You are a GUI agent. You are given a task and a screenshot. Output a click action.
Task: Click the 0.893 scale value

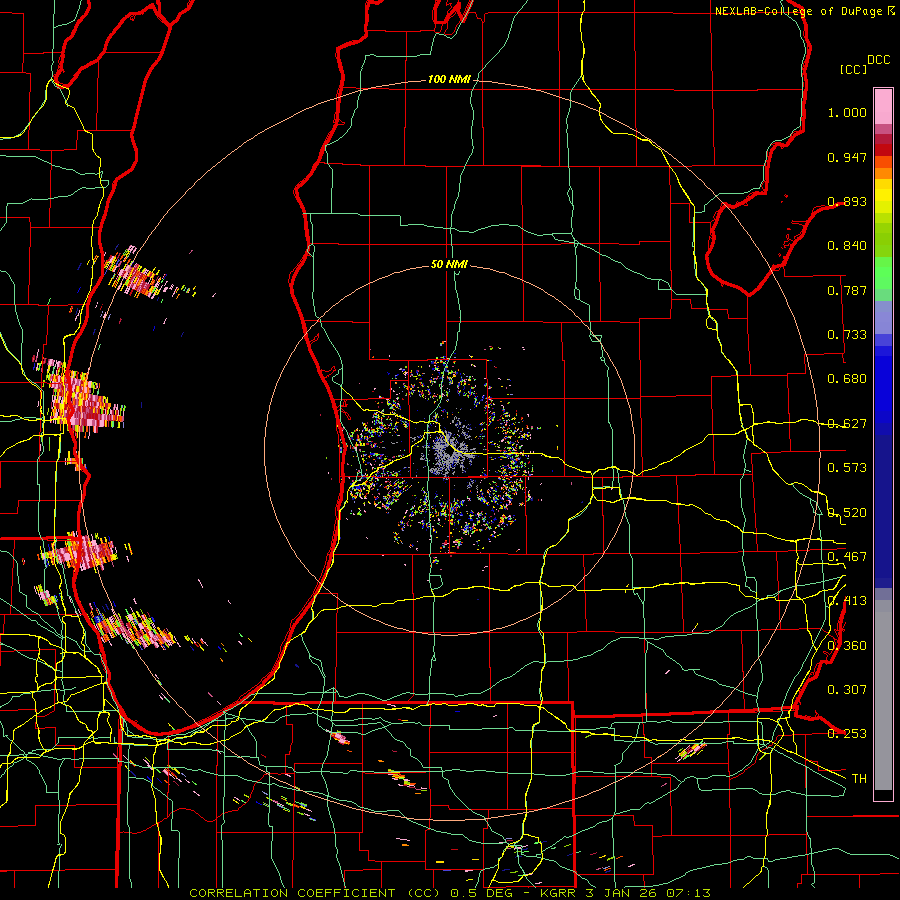coord(847,201)
